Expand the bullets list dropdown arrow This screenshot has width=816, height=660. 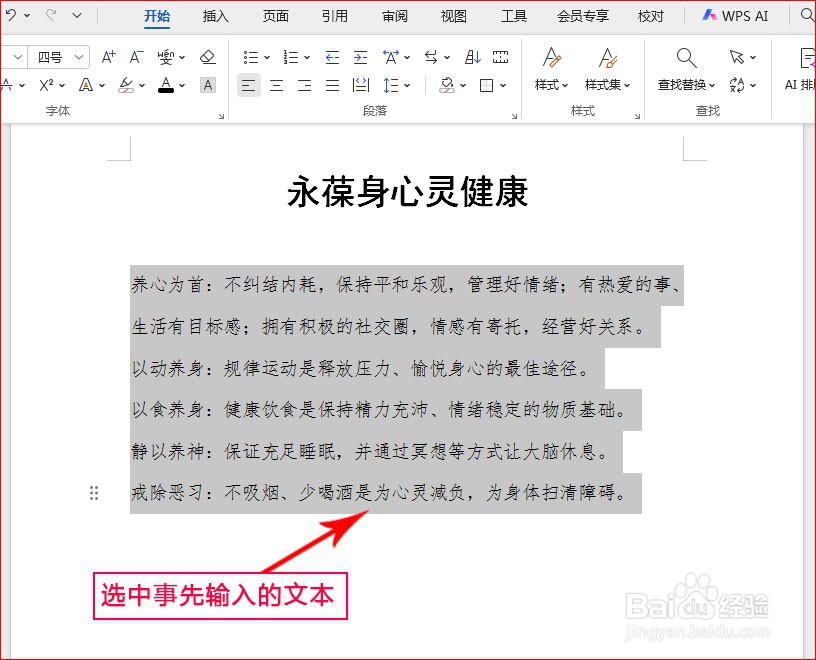tap(266, 57)
